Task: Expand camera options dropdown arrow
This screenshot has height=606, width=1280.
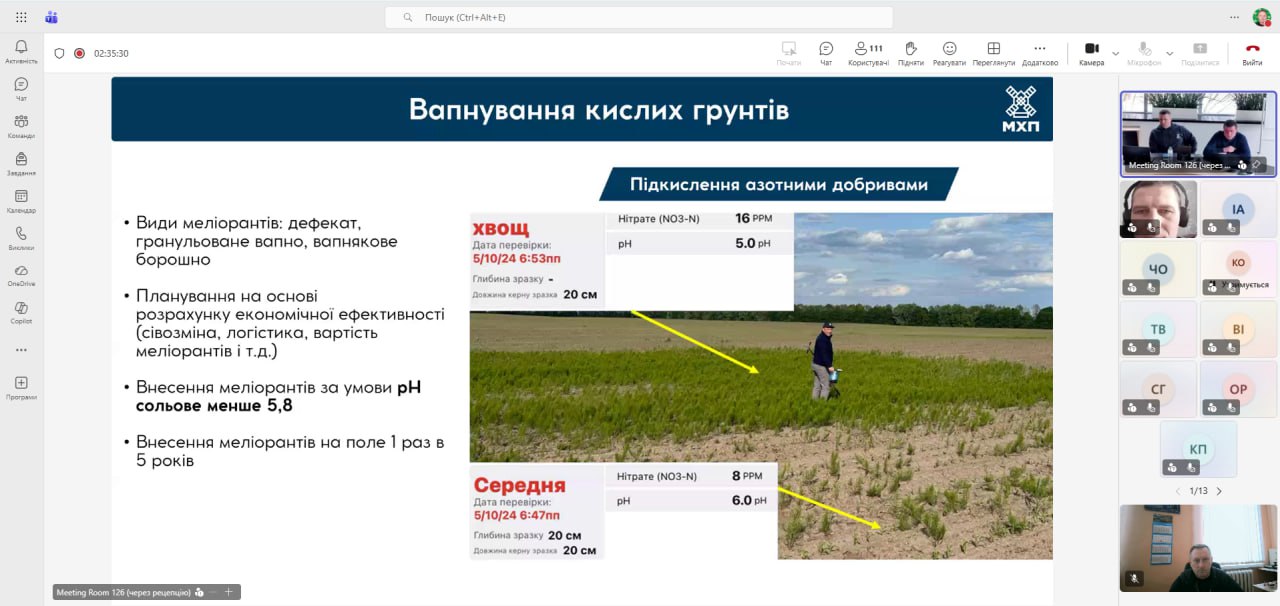Action: 1116,53
